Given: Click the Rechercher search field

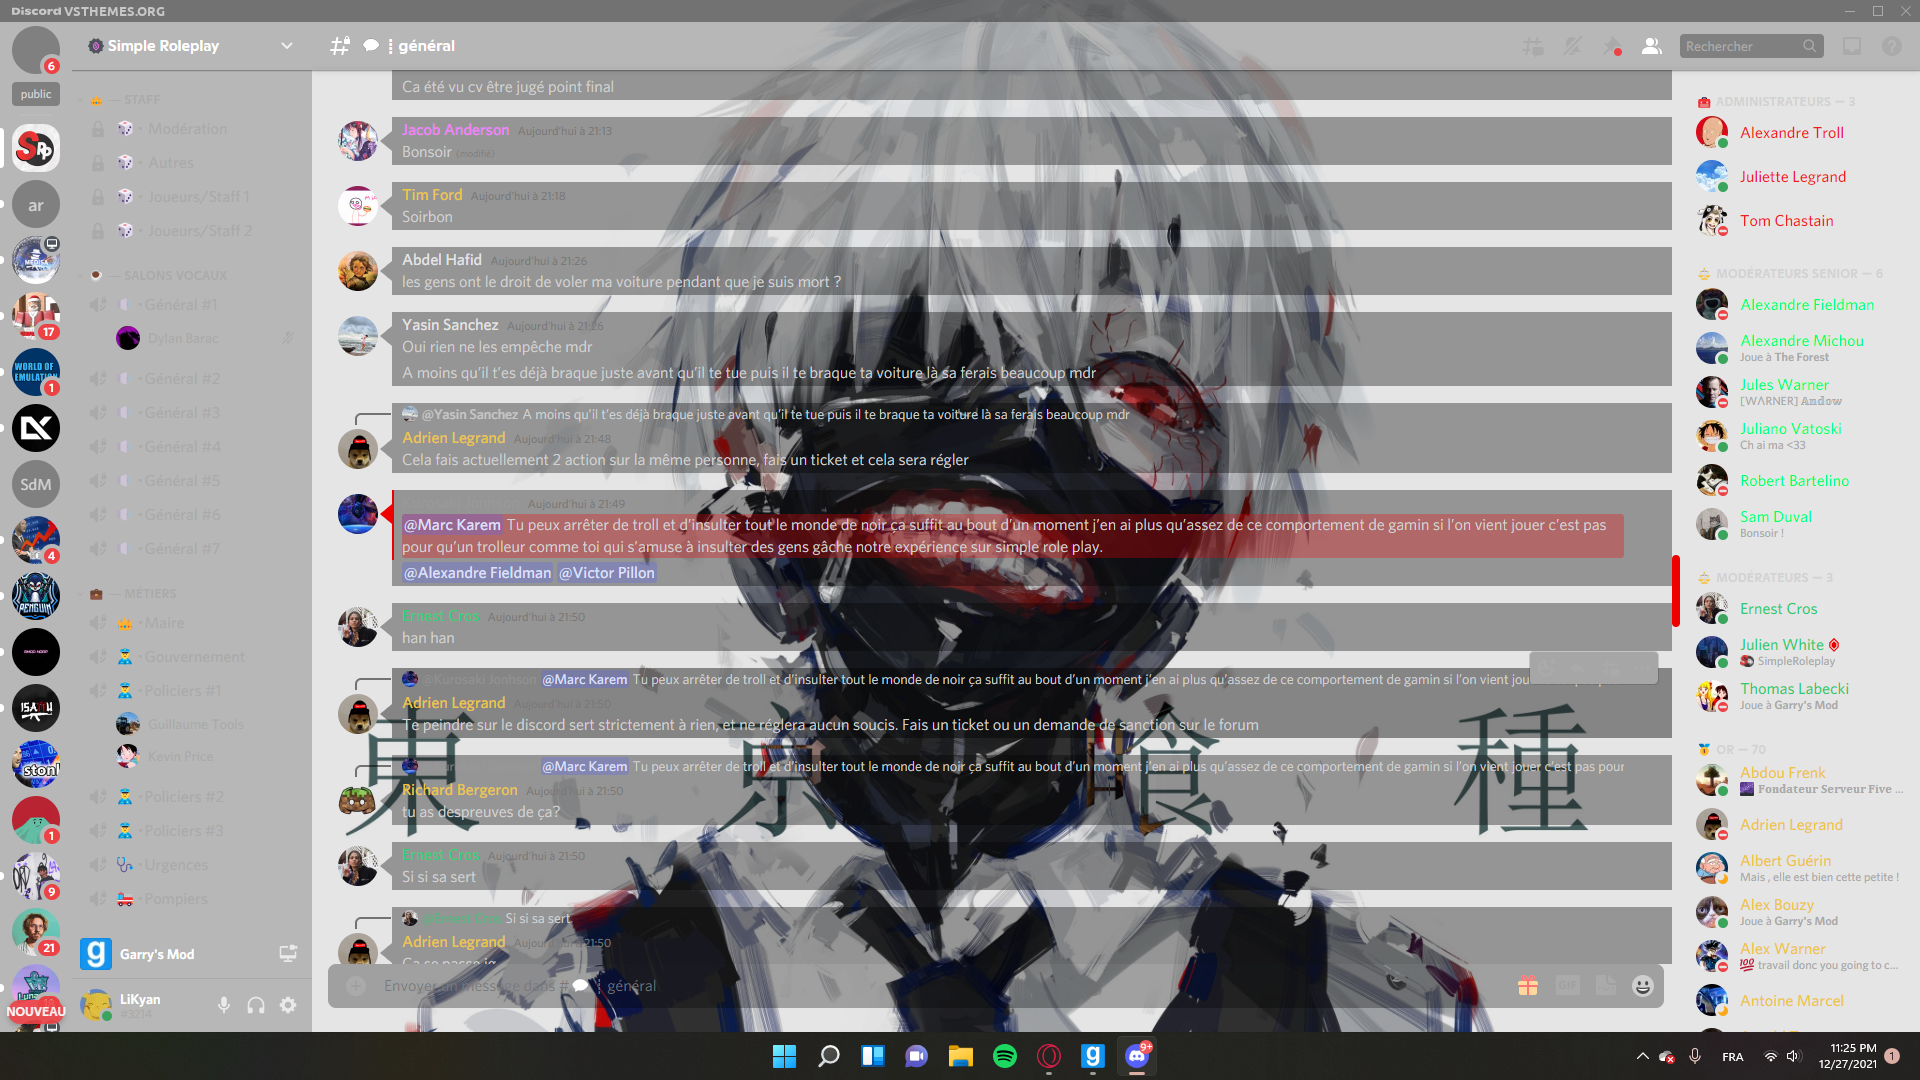Looking at the screenshot, I should (x=1751, y=46).
